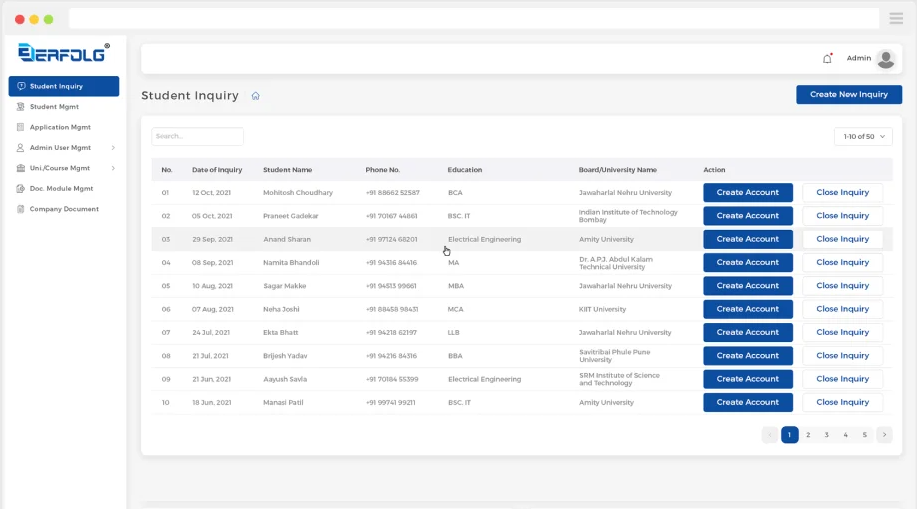Click the Search input field

(197, 136)
